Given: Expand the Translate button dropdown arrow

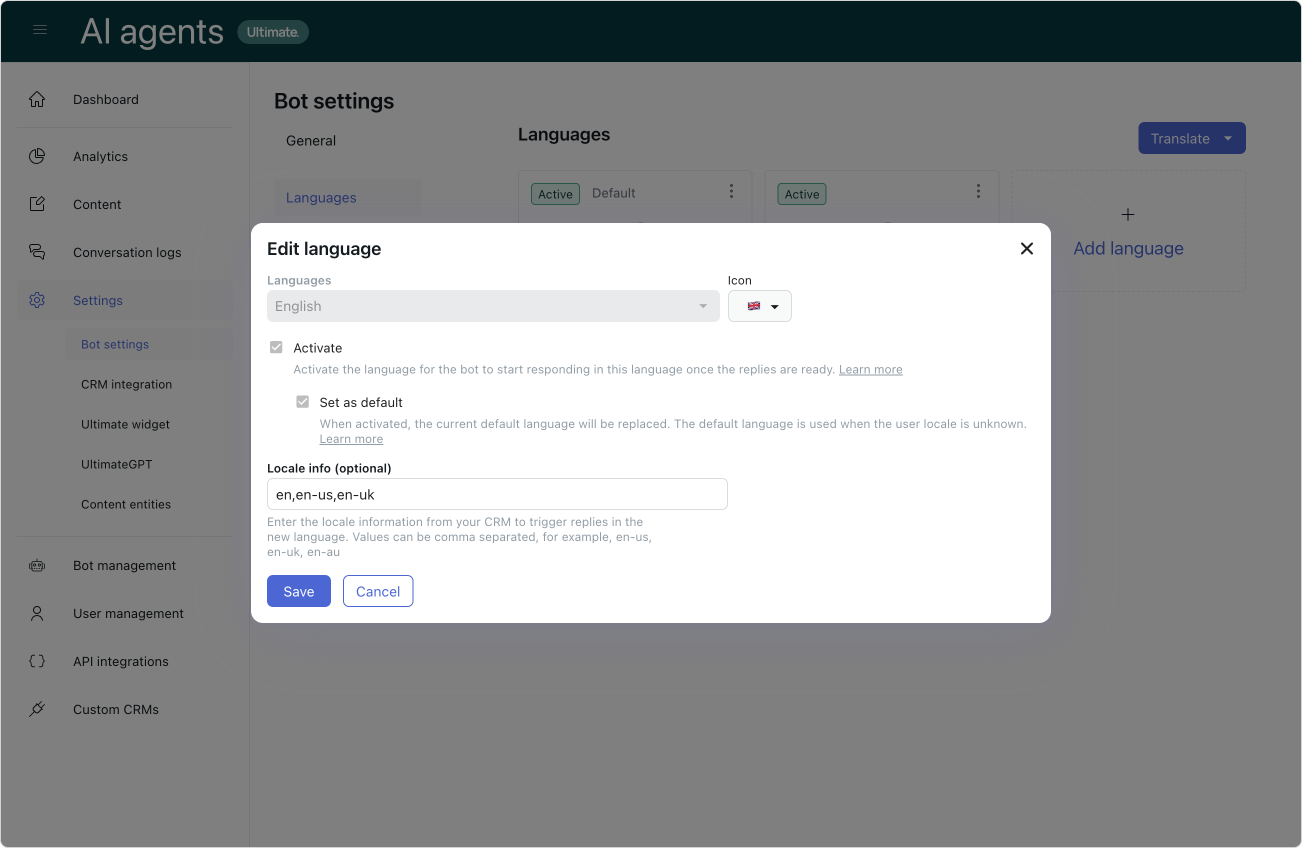Looking at the screenshot, I should click(x=1228, y=139).
